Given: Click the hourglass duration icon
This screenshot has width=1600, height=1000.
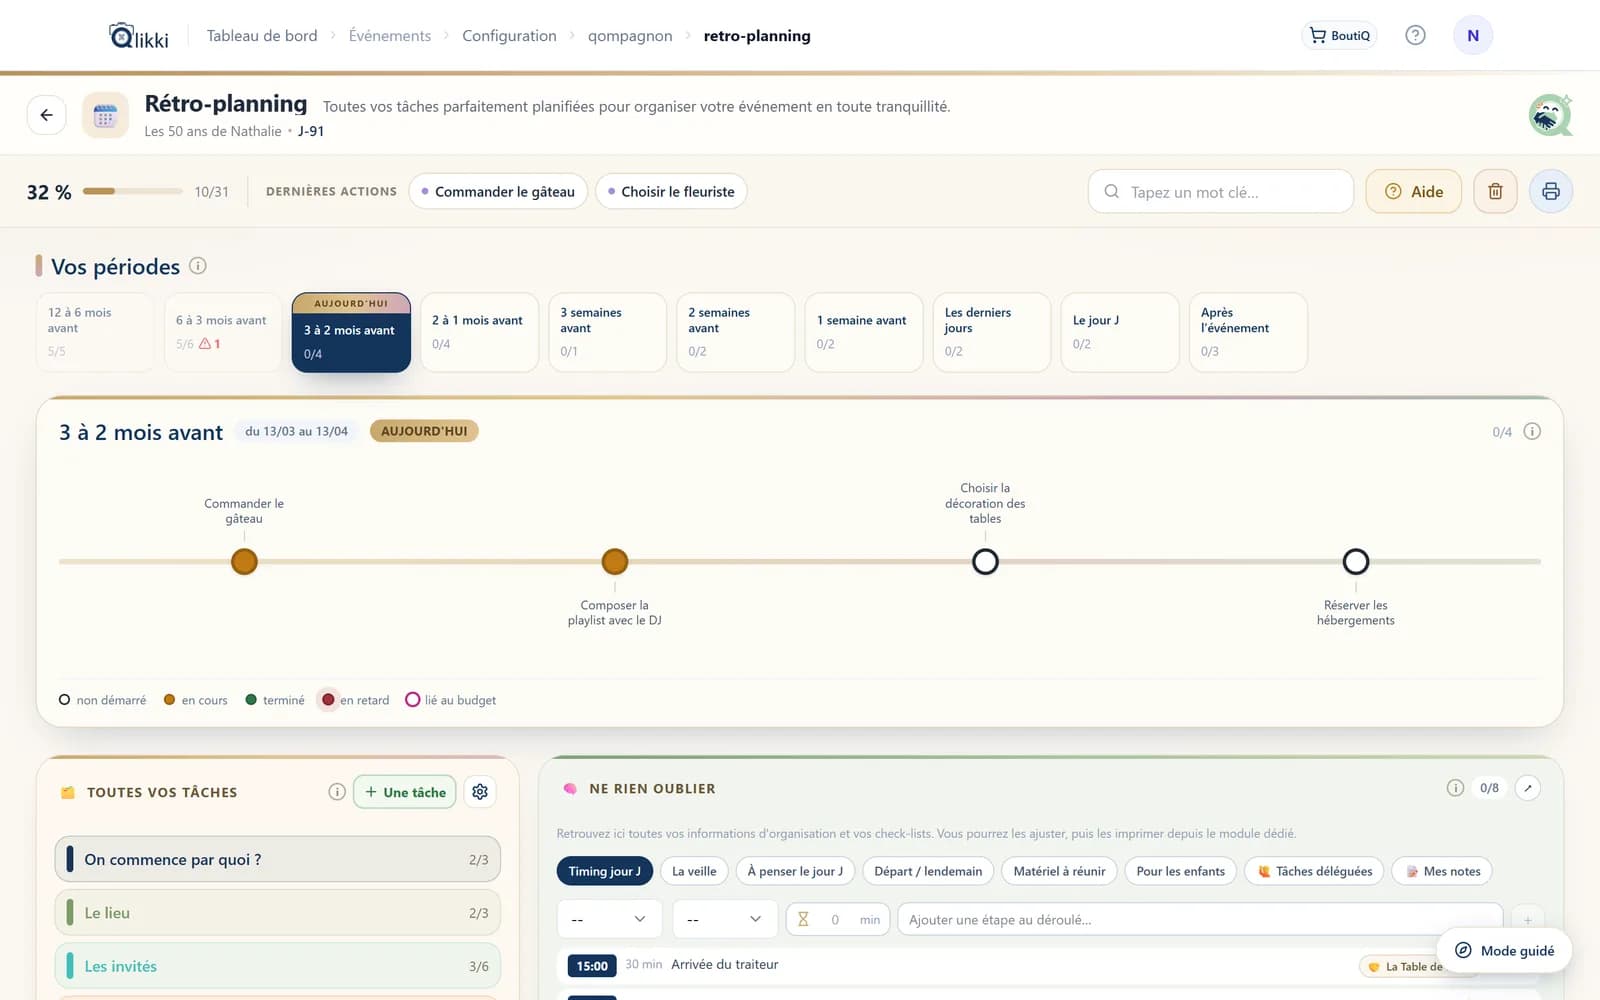Looking at the screenshot, I should click(802, 919).
